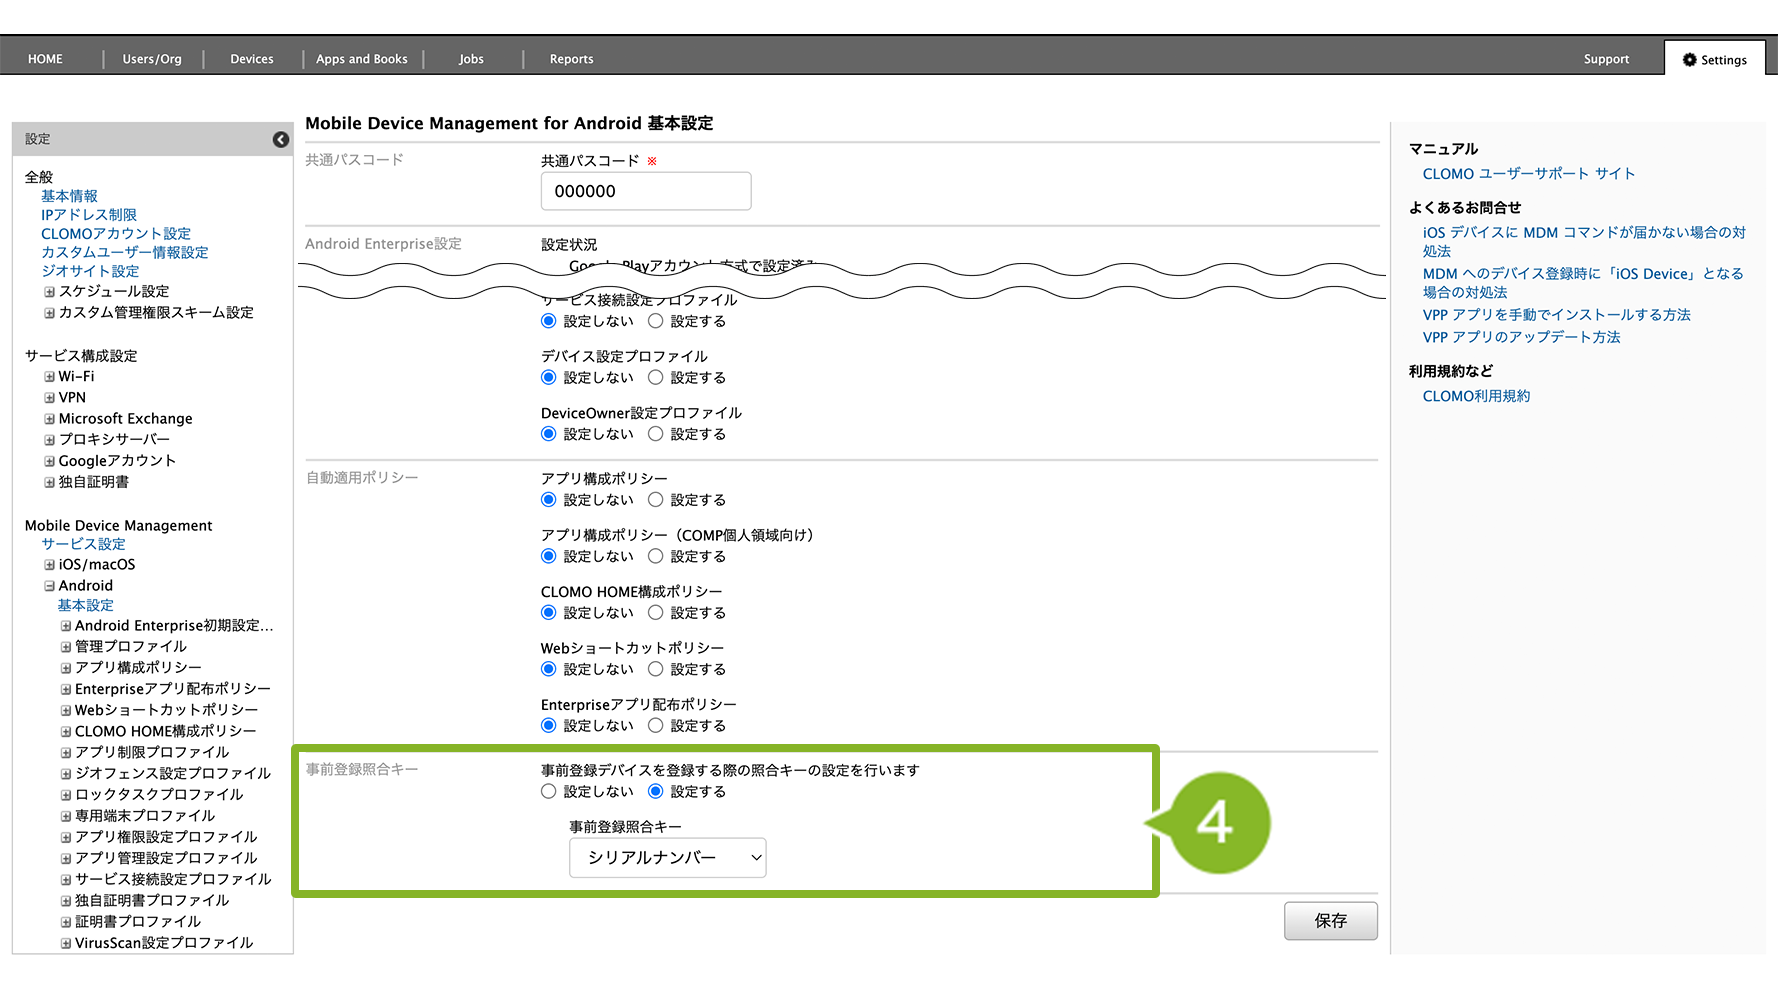1778x1000 pixels.
Task: Expand the スケジュール設定 plus icon
Action: pyautogui.click(x=49, y=292)
